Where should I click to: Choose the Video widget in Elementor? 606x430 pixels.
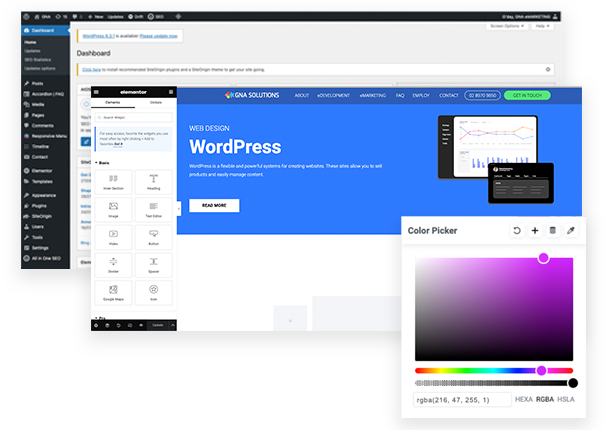click(x=113, y=237)
